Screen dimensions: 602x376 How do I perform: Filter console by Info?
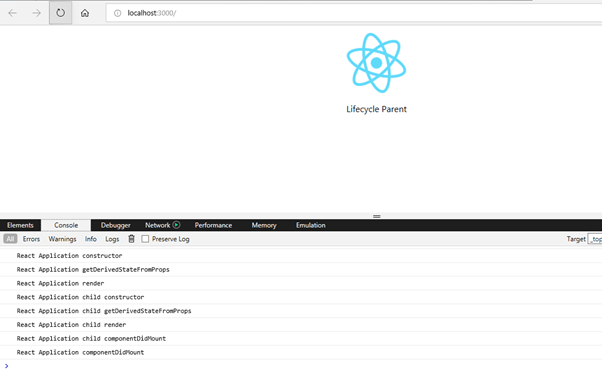[91, 239]
